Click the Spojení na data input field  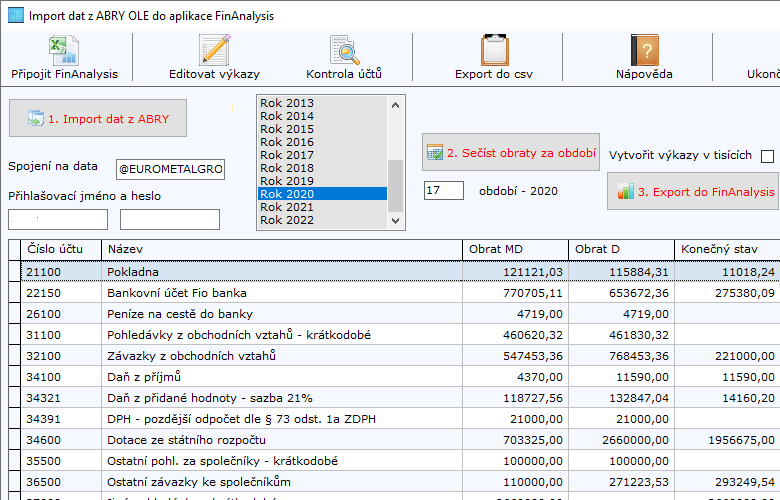click(x=170, y=169)
